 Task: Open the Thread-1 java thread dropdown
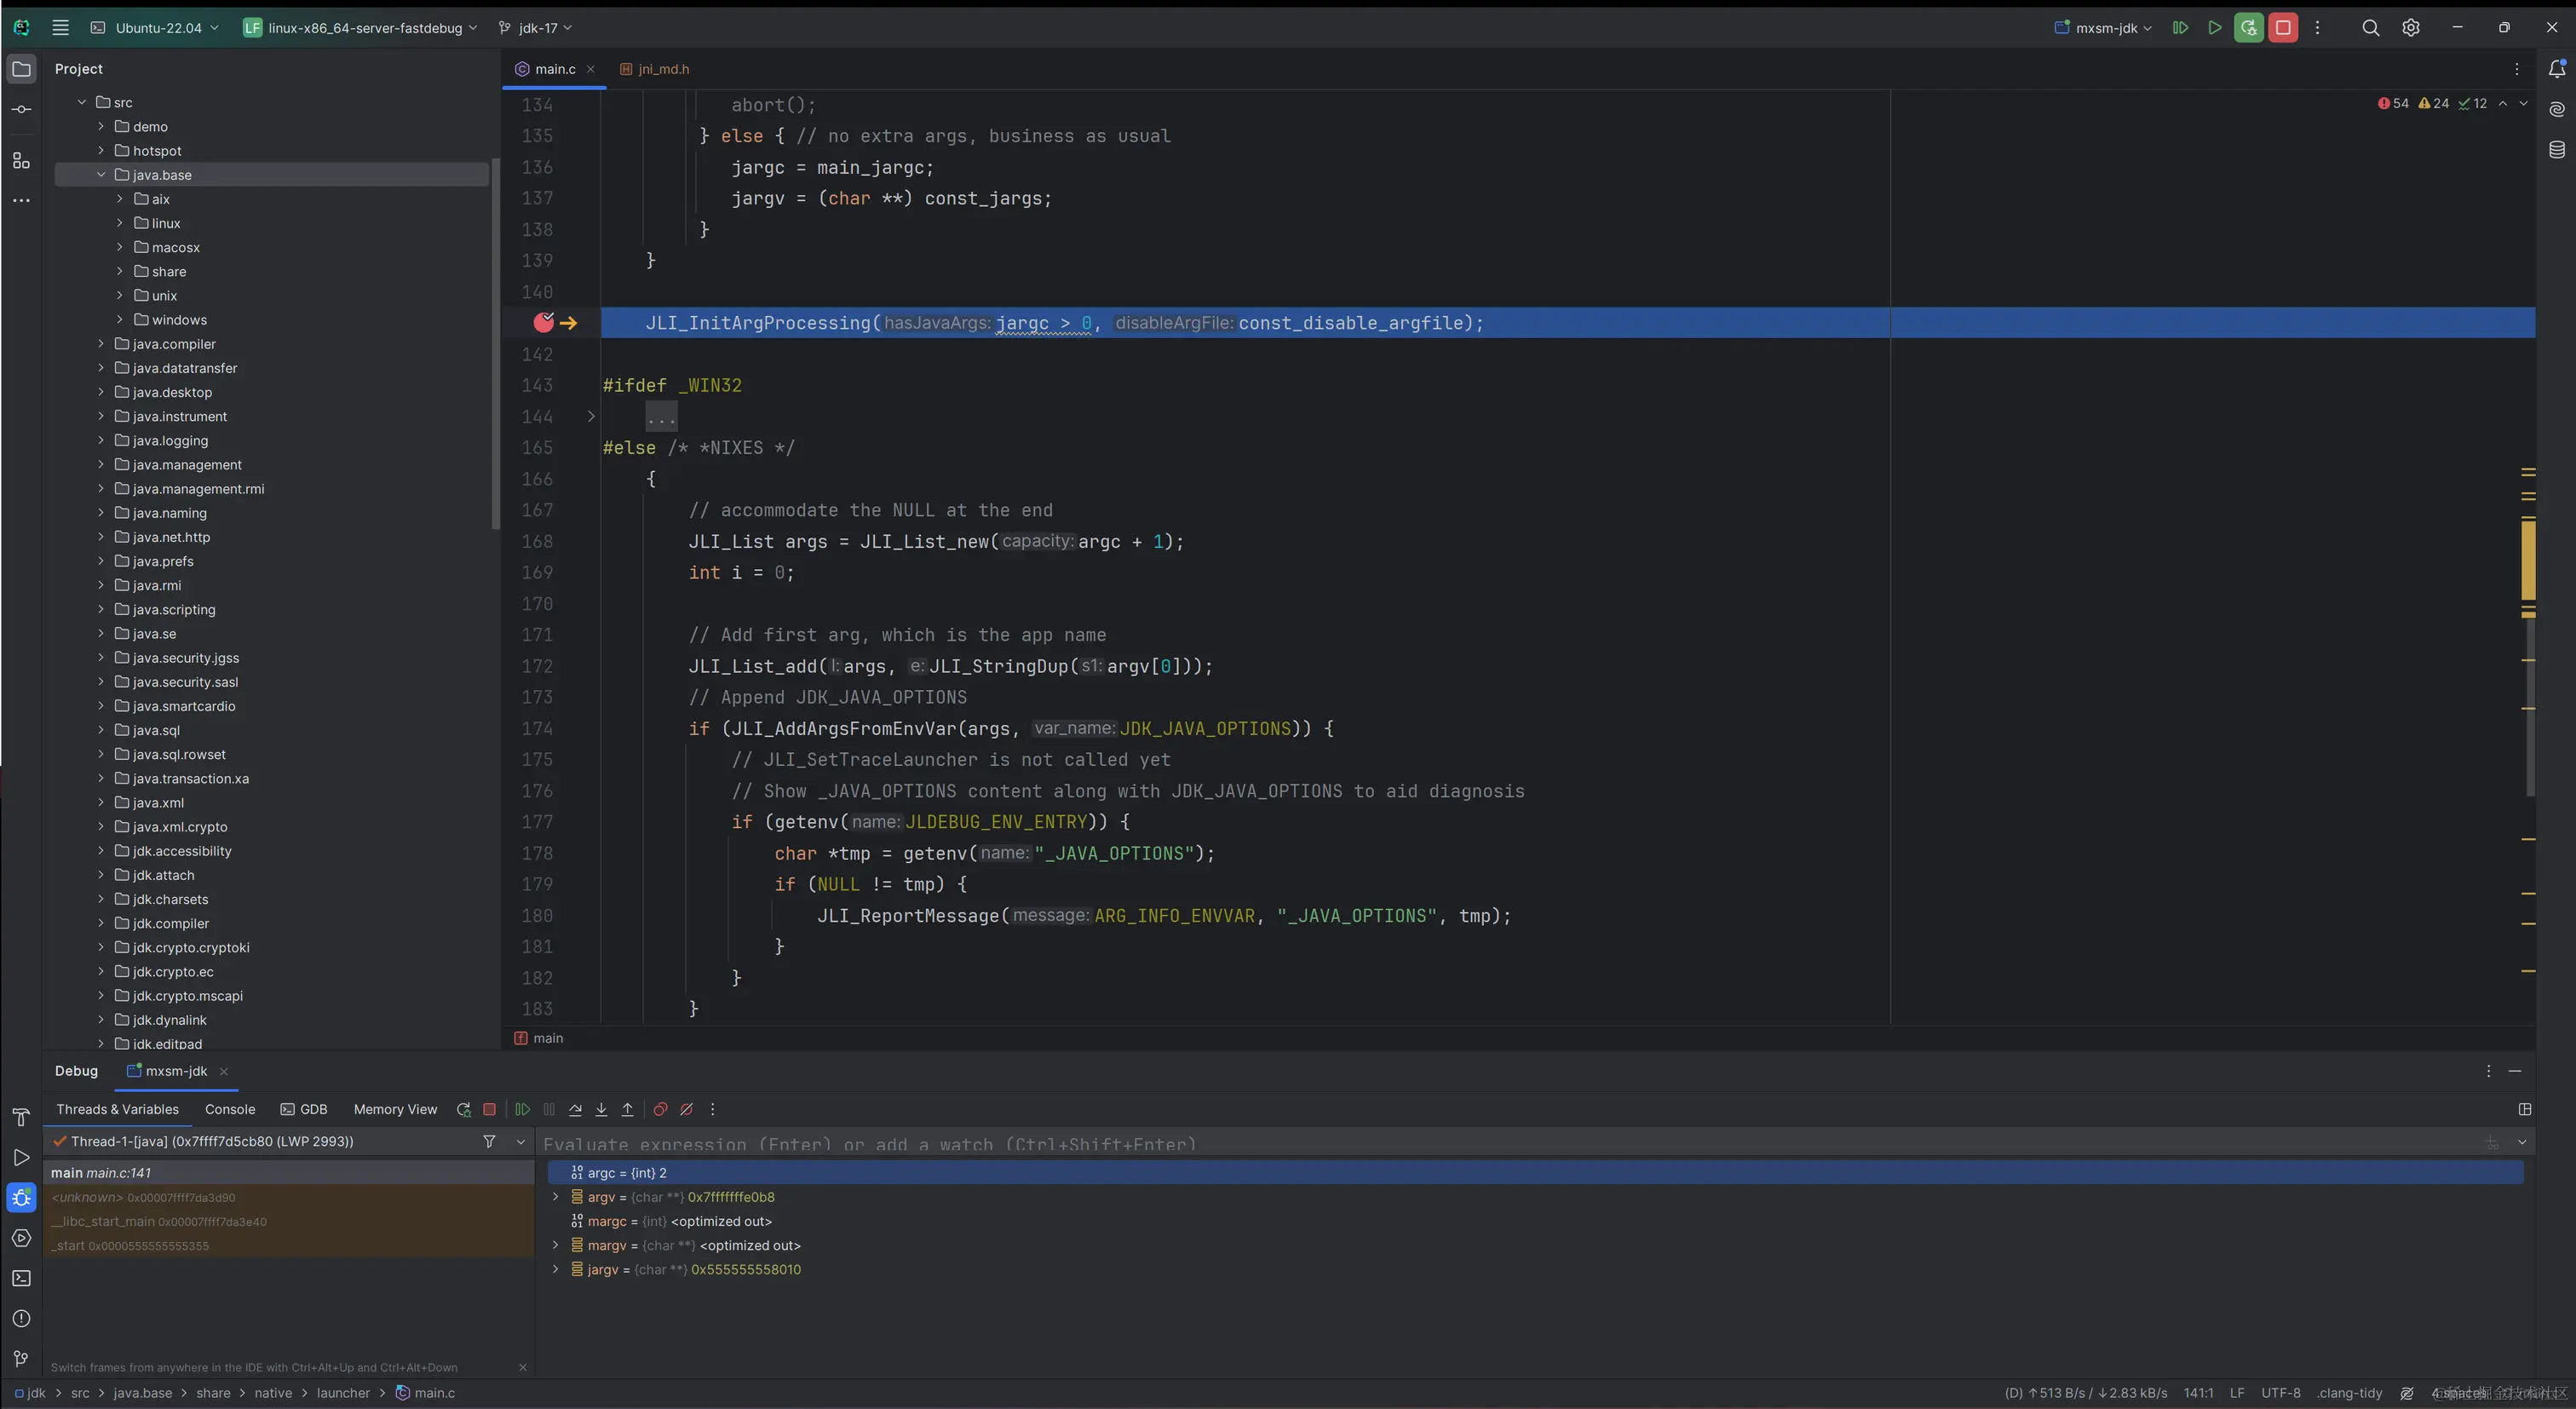[x=520, y=1141]
